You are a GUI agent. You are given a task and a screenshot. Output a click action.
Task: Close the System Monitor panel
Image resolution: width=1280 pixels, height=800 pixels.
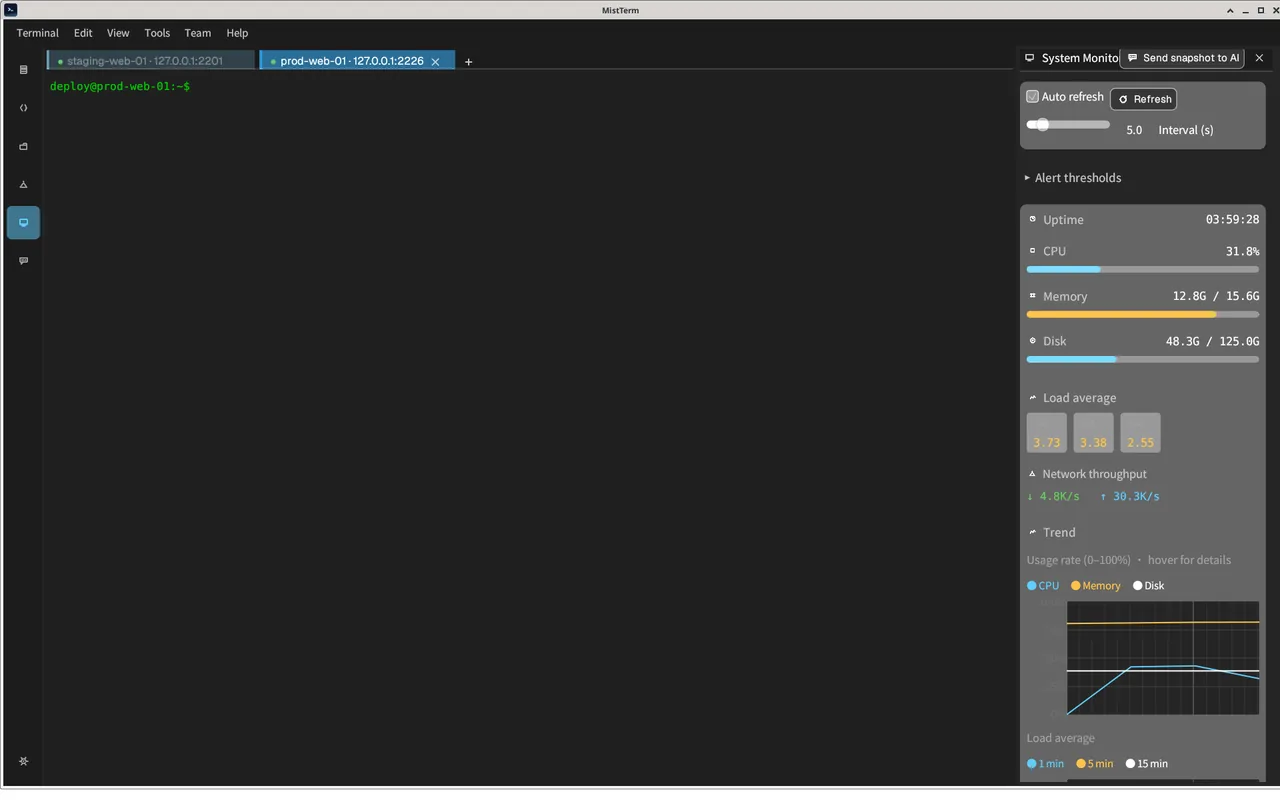(1260, 58)
